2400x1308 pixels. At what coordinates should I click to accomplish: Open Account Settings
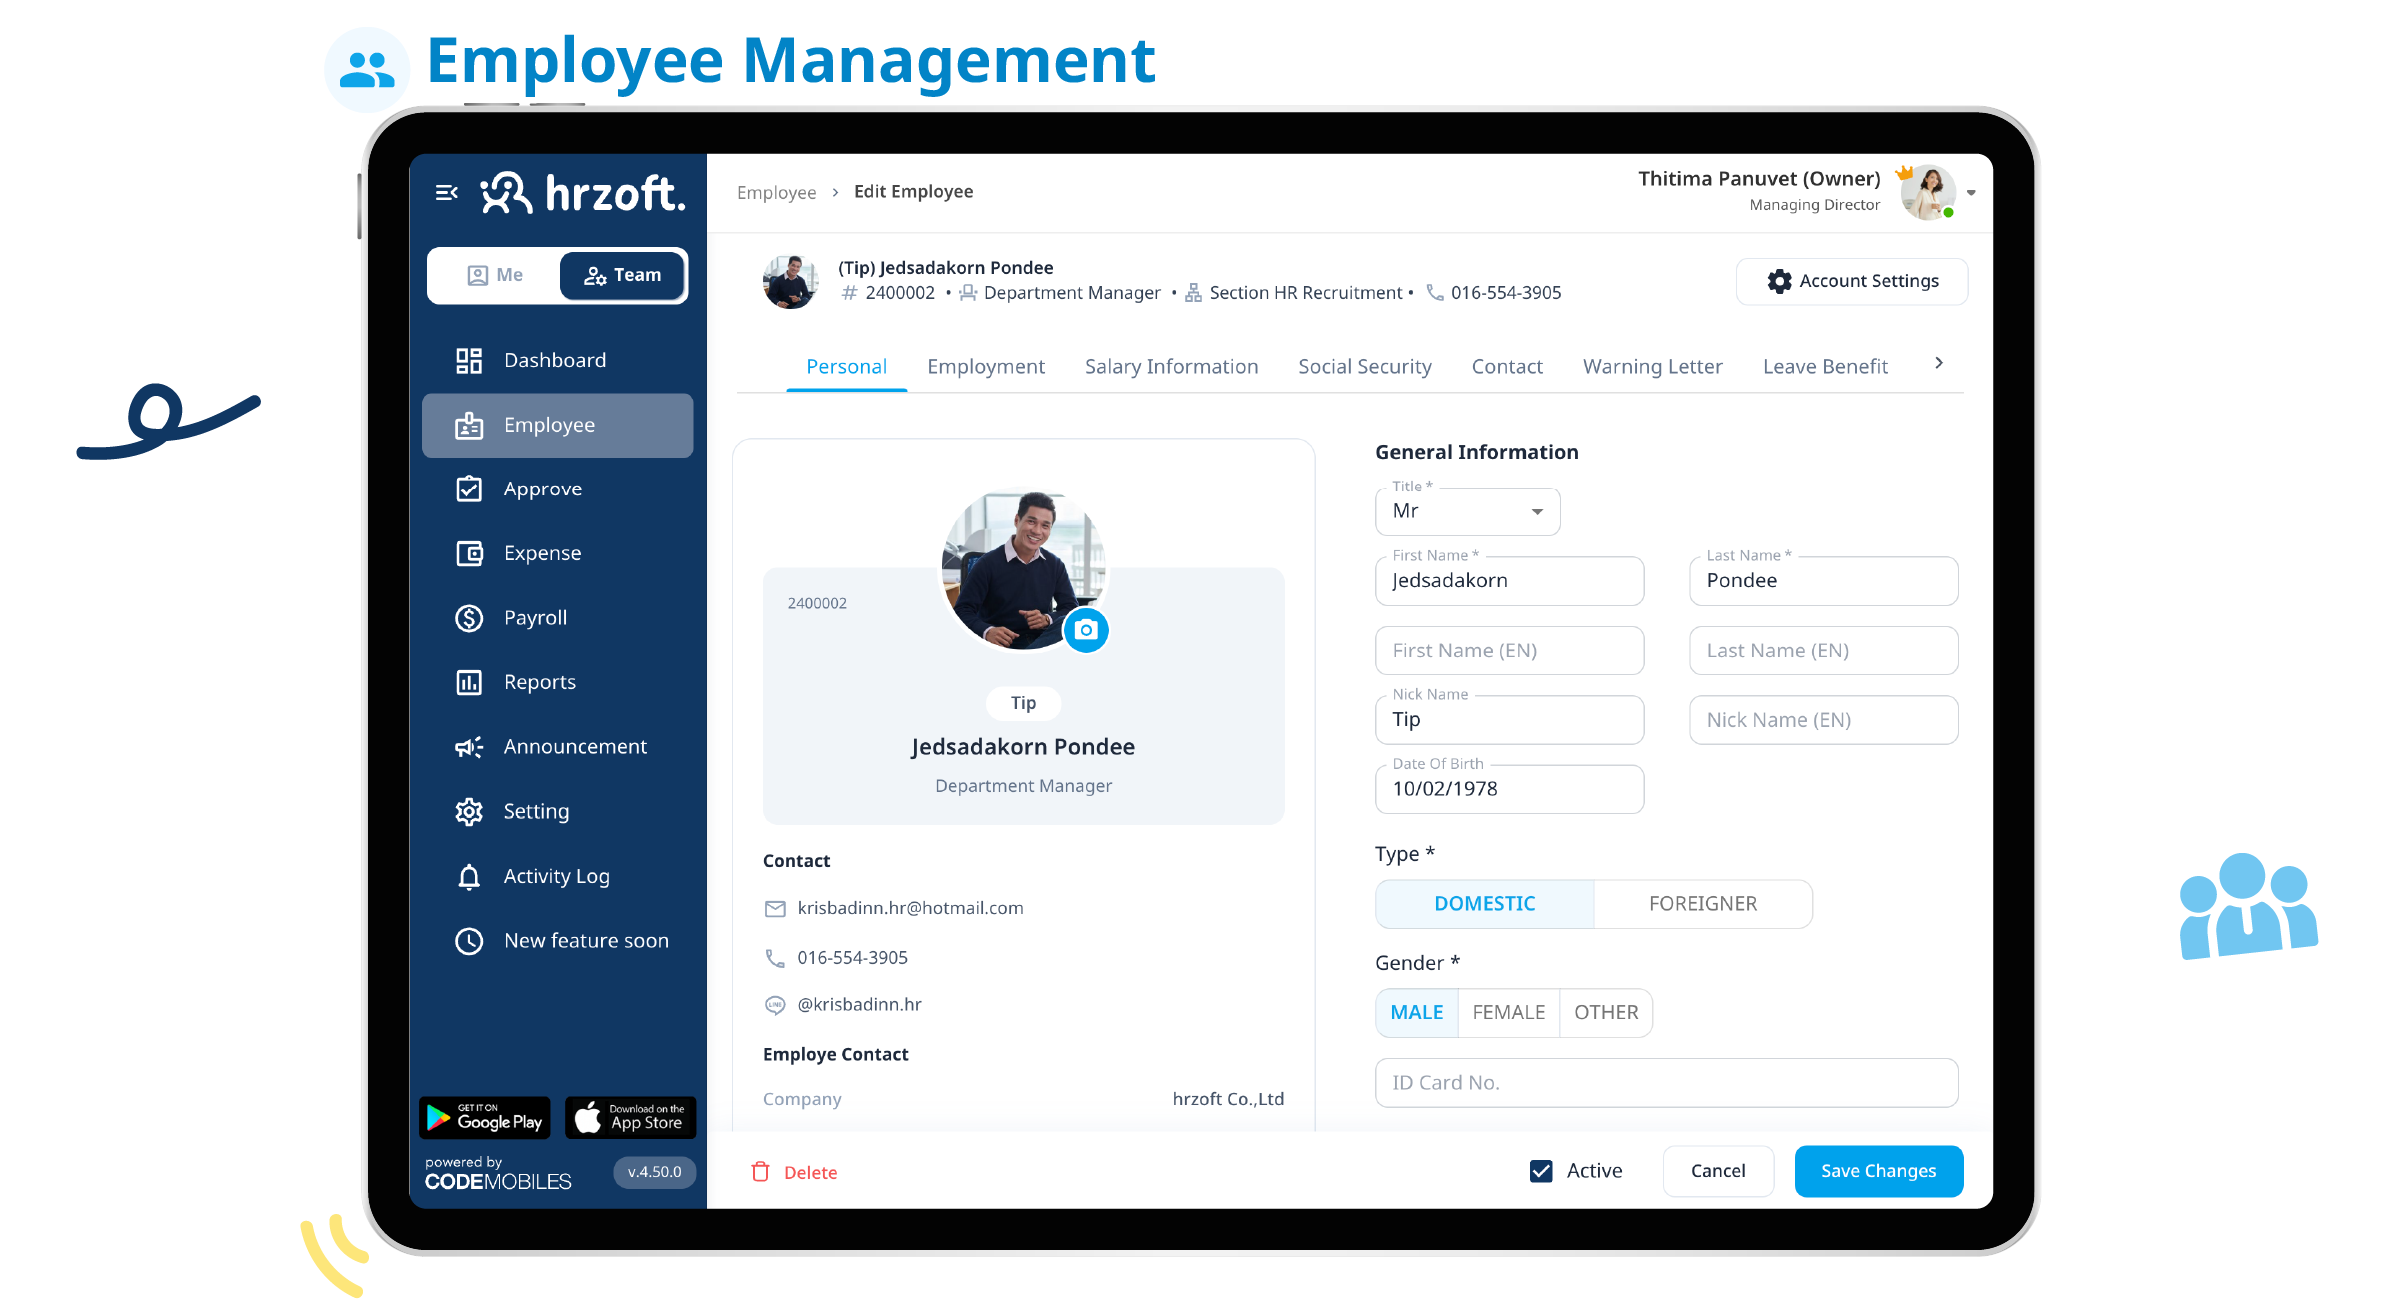coord(1852,281)
